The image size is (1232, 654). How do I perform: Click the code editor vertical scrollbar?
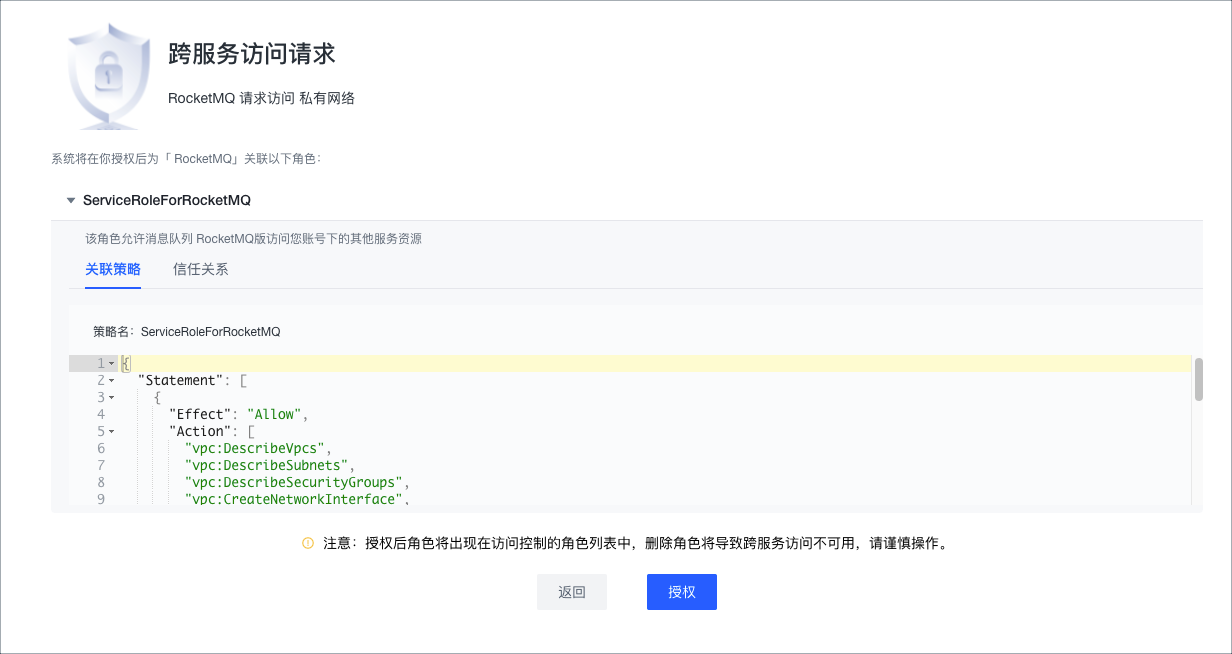1198,379
